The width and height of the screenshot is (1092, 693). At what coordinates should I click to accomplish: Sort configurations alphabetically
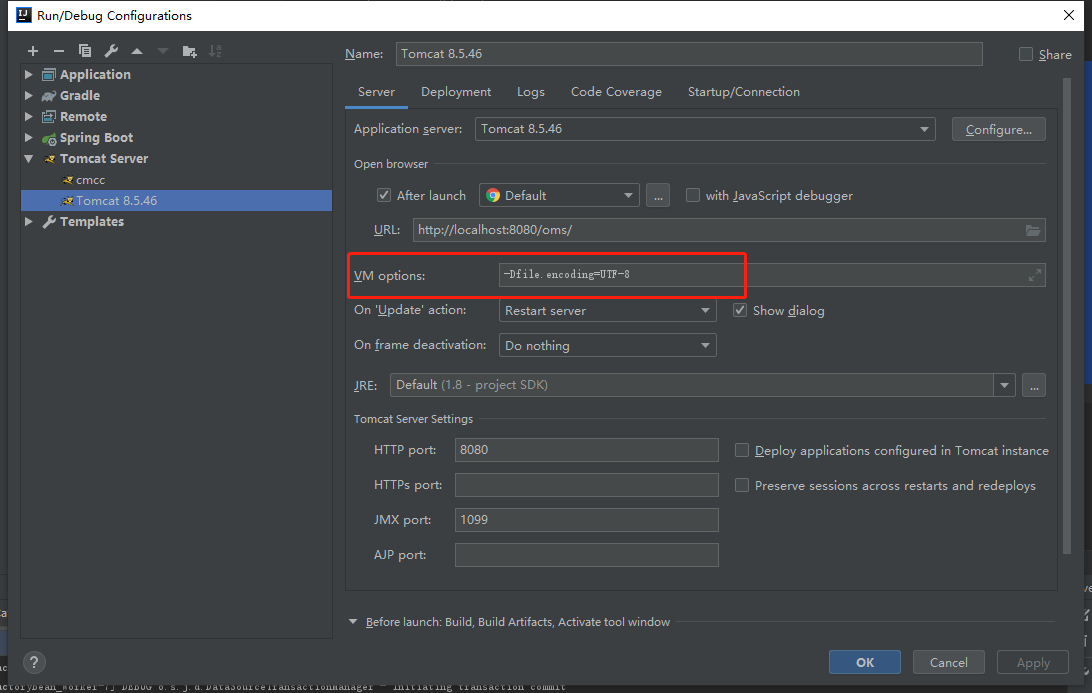(215, 51)
